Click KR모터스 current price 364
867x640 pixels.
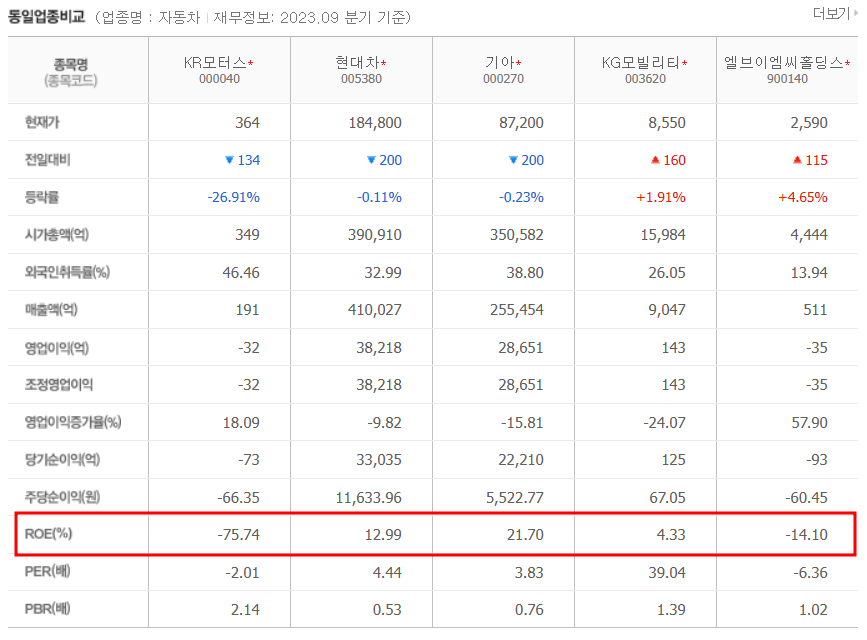[x=247, y=123]
